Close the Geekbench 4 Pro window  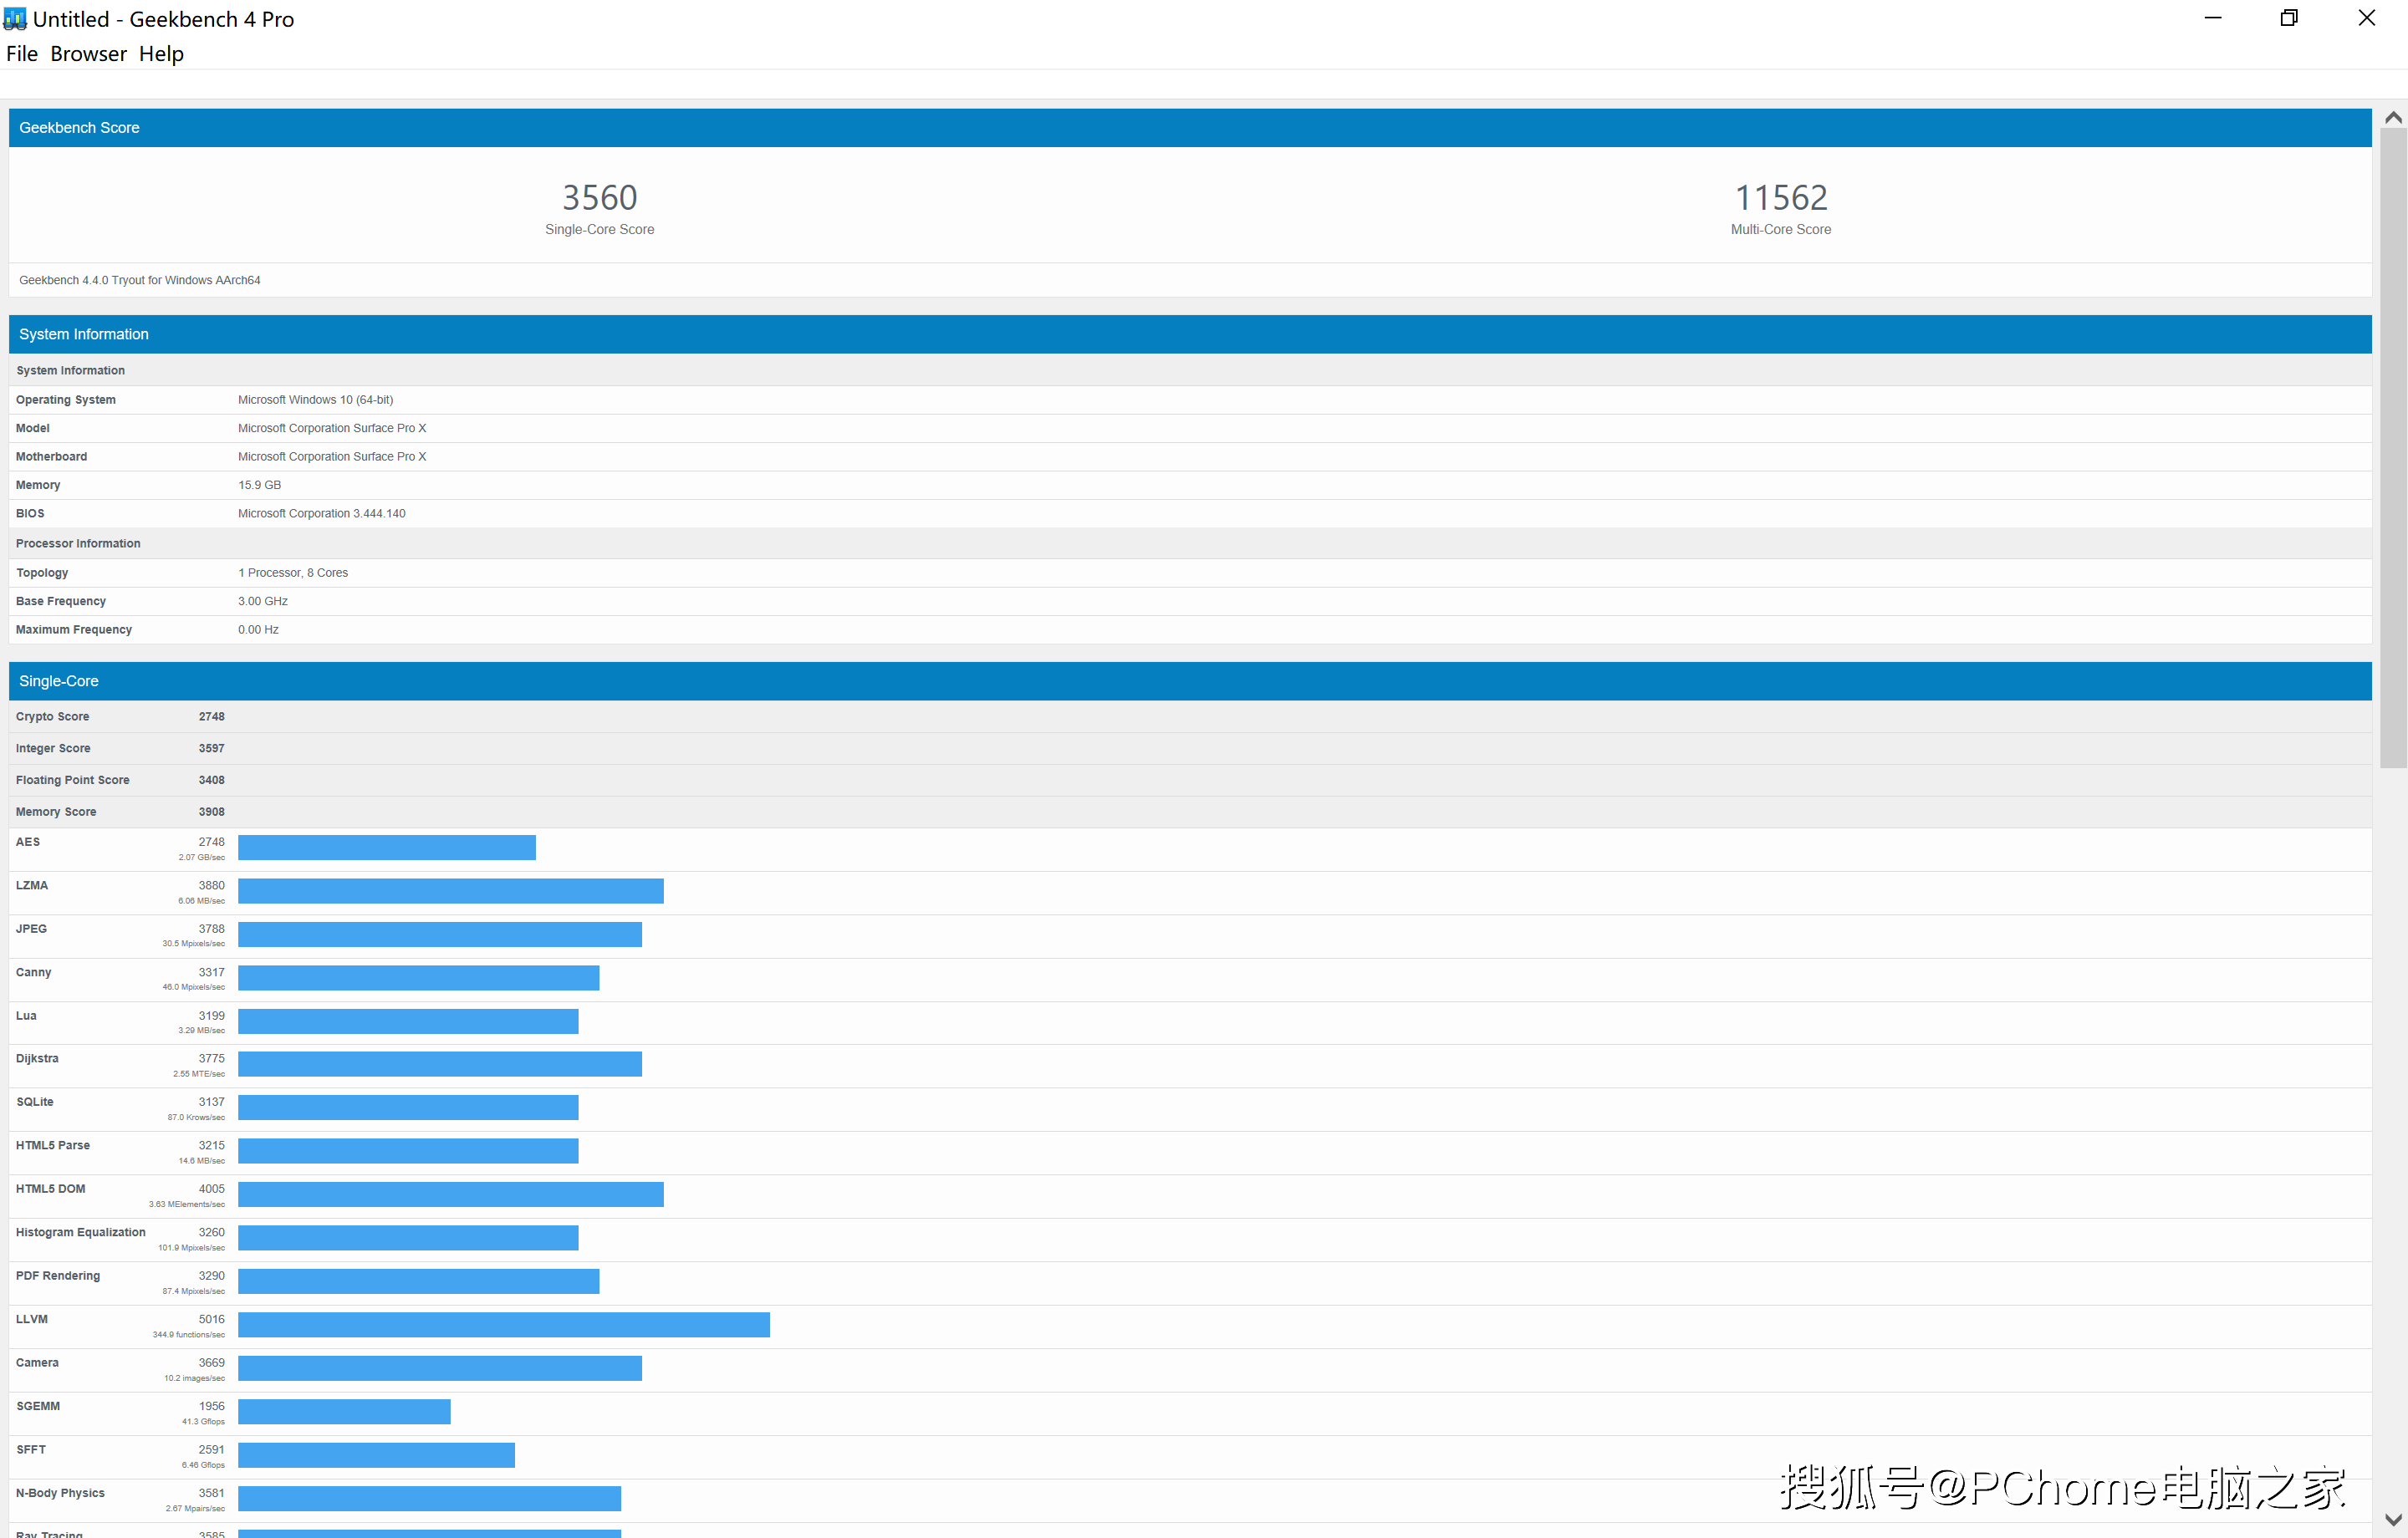pos(2366,18)
